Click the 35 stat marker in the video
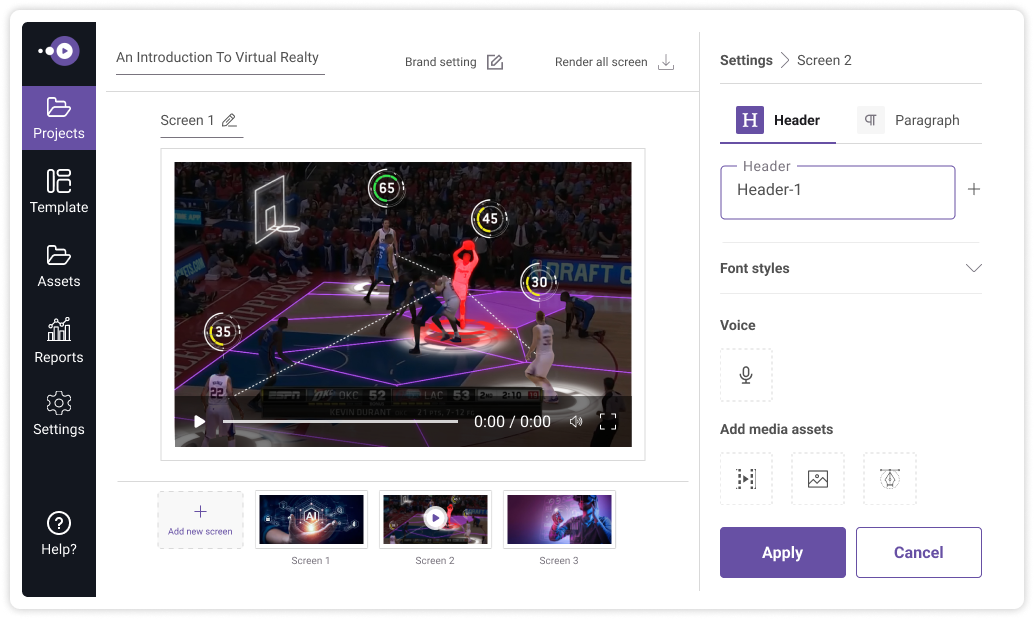This screenshot has width=1034, height=619. coord(223,332)
